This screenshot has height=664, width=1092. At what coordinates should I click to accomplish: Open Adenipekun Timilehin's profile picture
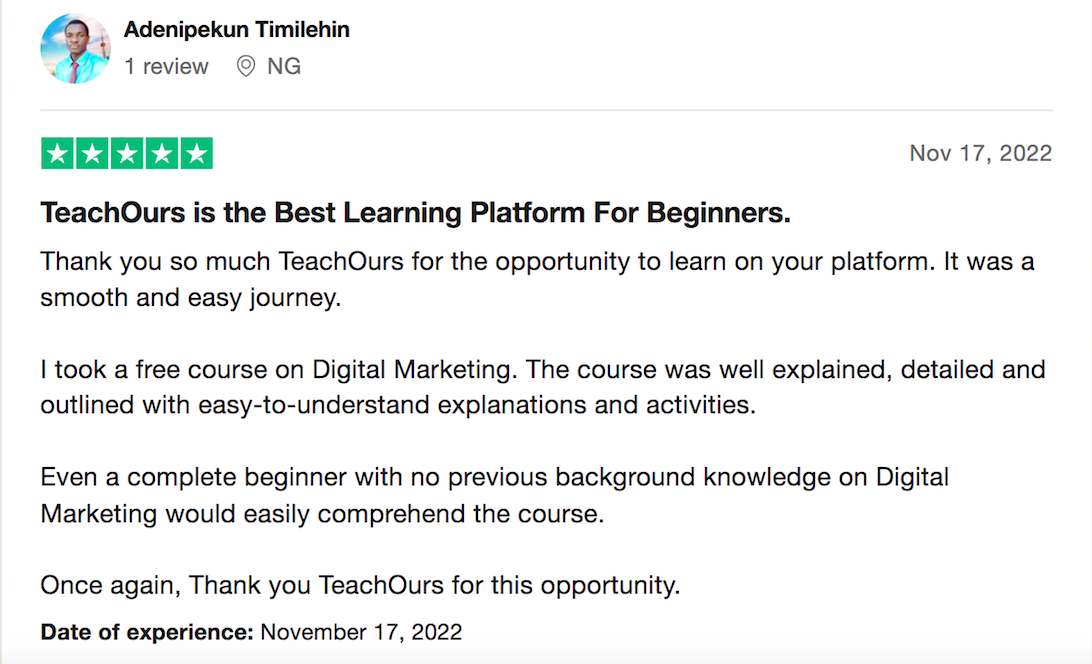pos(75,49)
